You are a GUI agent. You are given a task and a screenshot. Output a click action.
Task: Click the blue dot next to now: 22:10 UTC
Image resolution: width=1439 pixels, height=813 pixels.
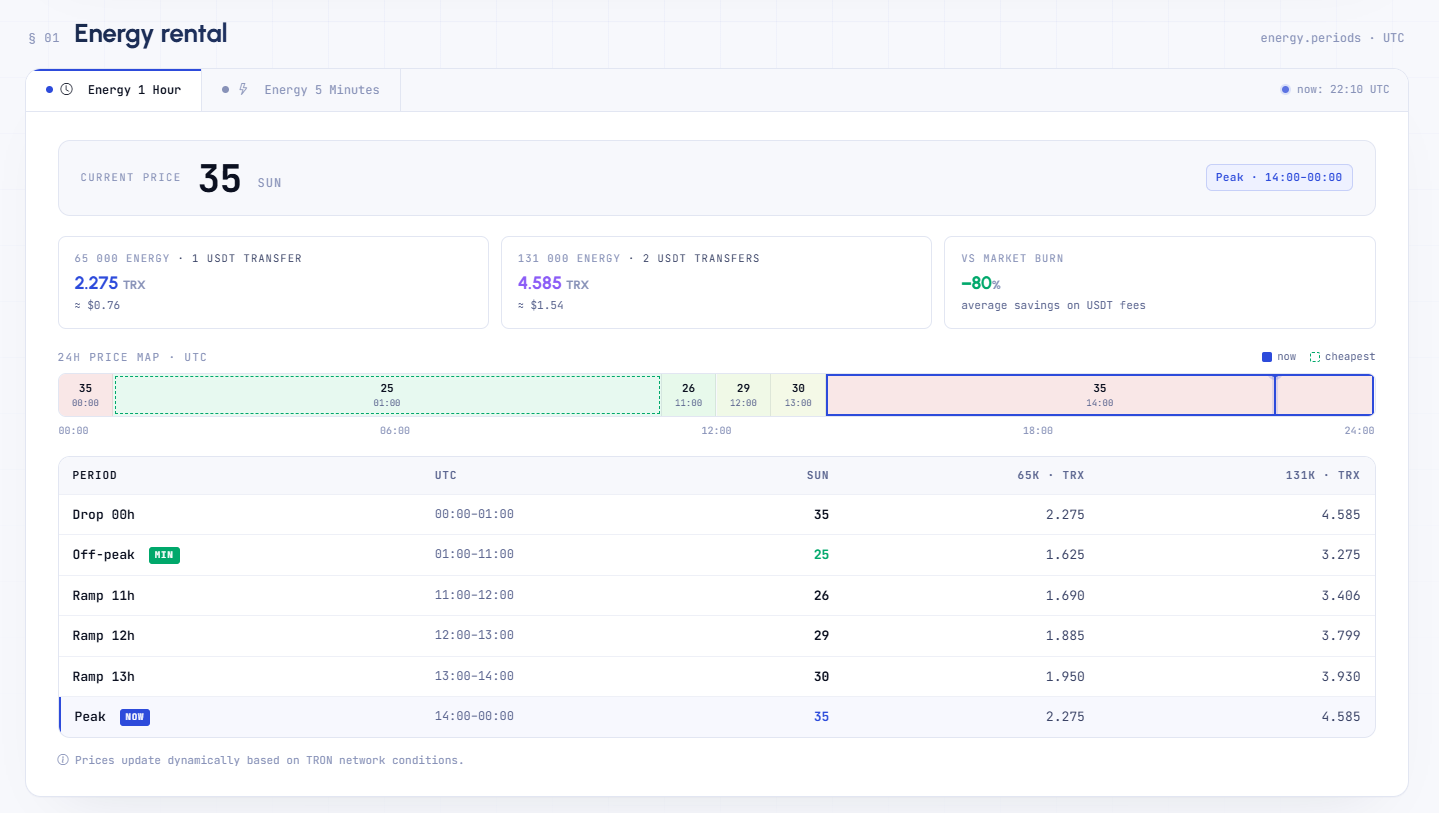pos(1285,90)
